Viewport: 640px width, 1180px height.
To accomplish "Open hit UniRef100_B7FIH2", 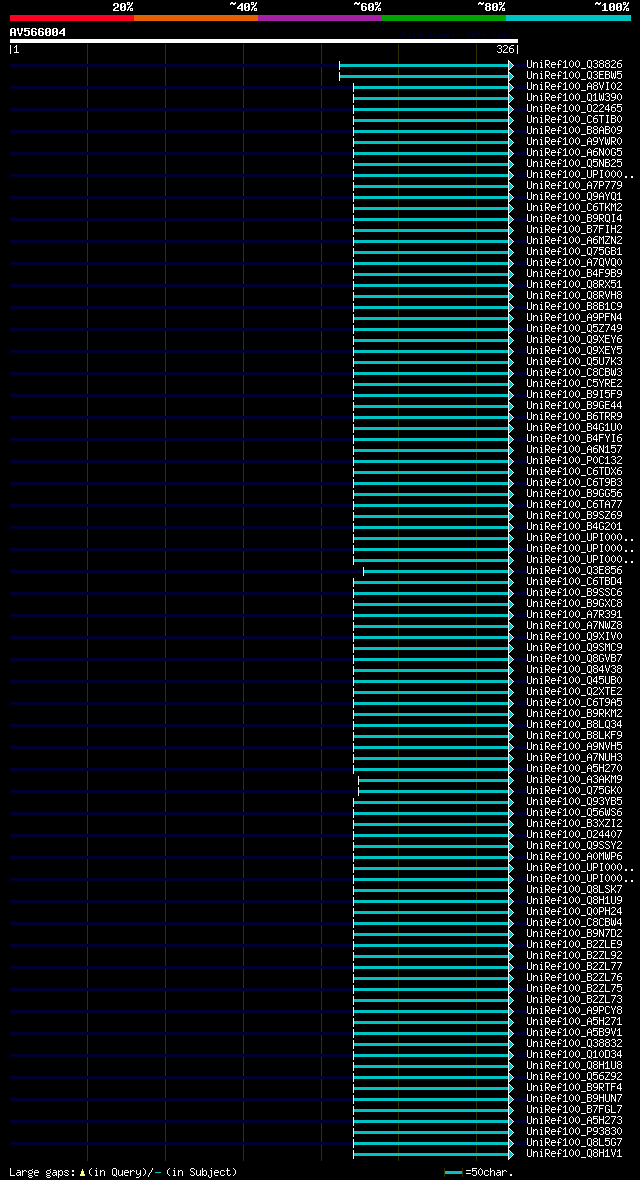I will pos(574,230).
